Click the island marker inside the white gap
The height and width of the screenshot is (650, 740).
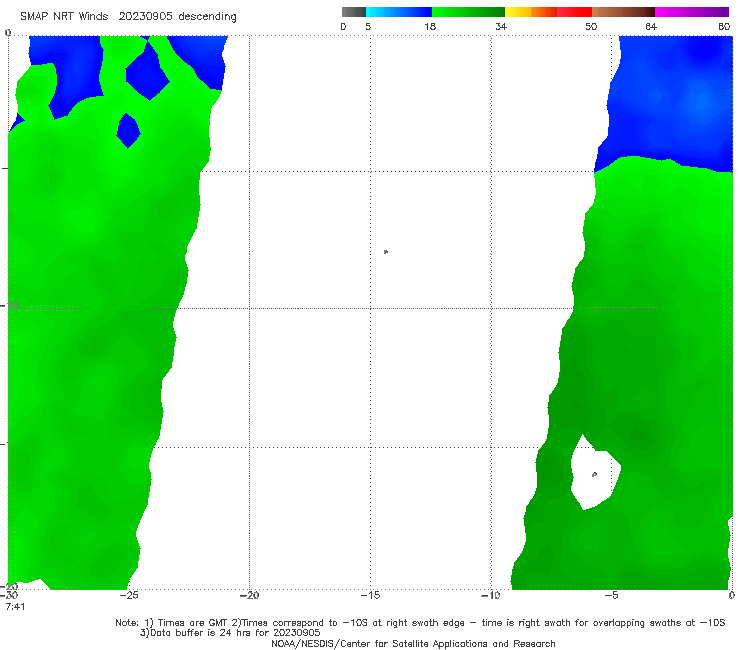[x=594, y=474]
